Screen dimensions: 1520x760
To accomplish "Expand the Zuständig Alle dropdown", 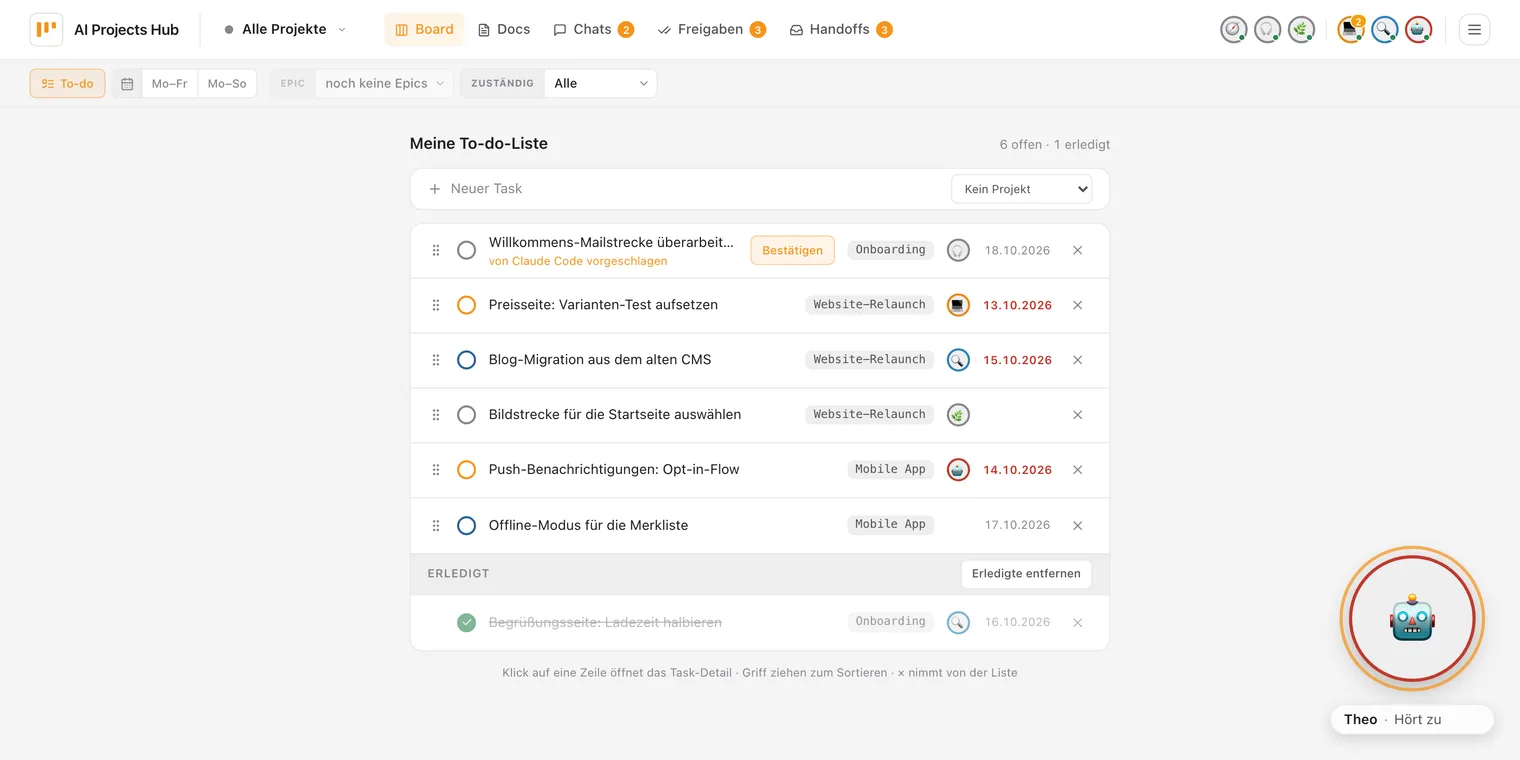I will tap(601, 84).
